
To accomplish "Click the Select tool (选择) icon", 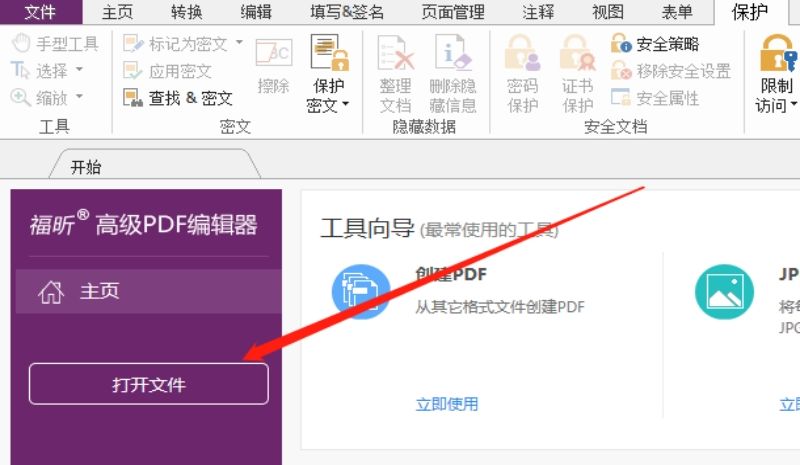I will [20, 70].
